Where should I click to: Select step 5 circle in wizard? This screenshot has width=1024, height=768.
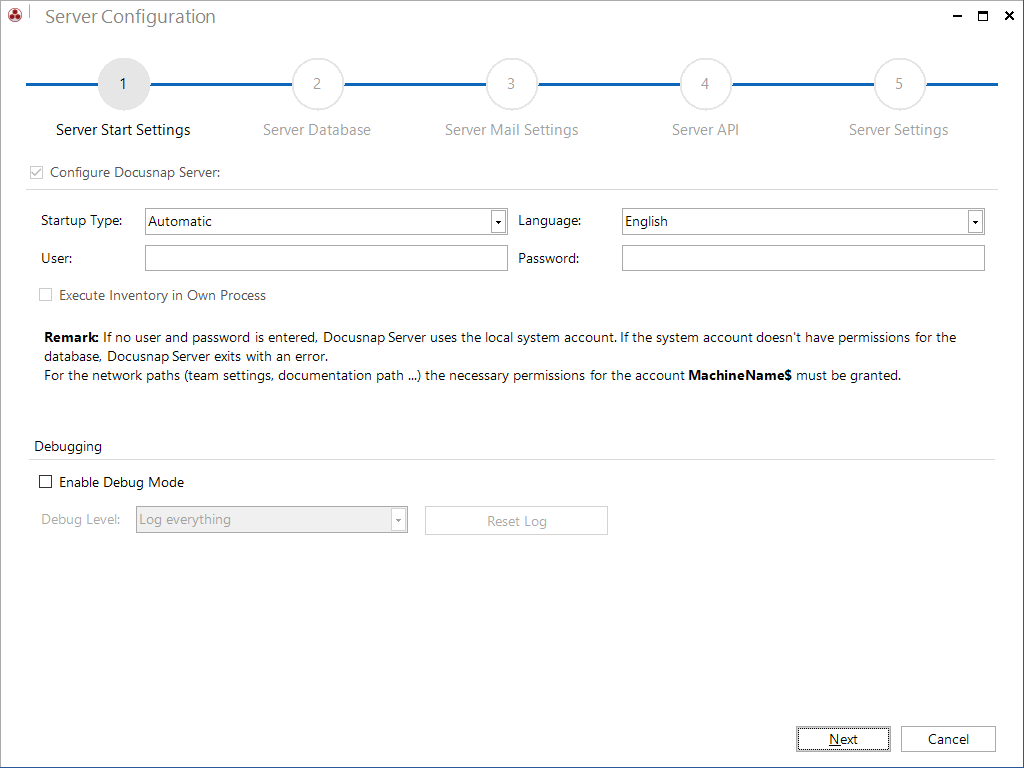click(899, 84)
